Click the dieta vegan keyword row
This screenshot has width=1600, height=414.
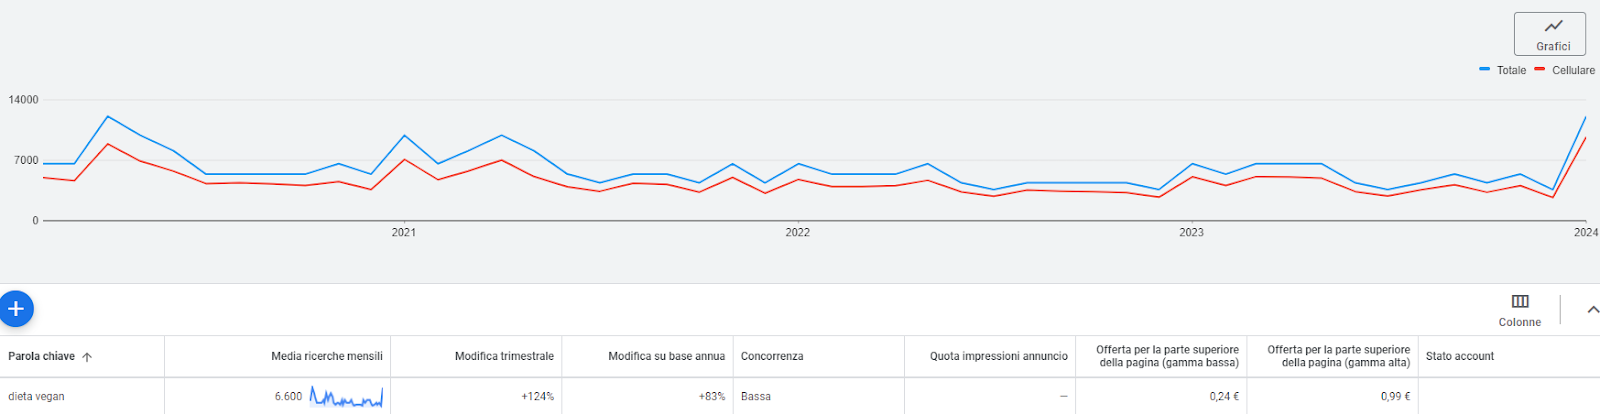point(800,396)
